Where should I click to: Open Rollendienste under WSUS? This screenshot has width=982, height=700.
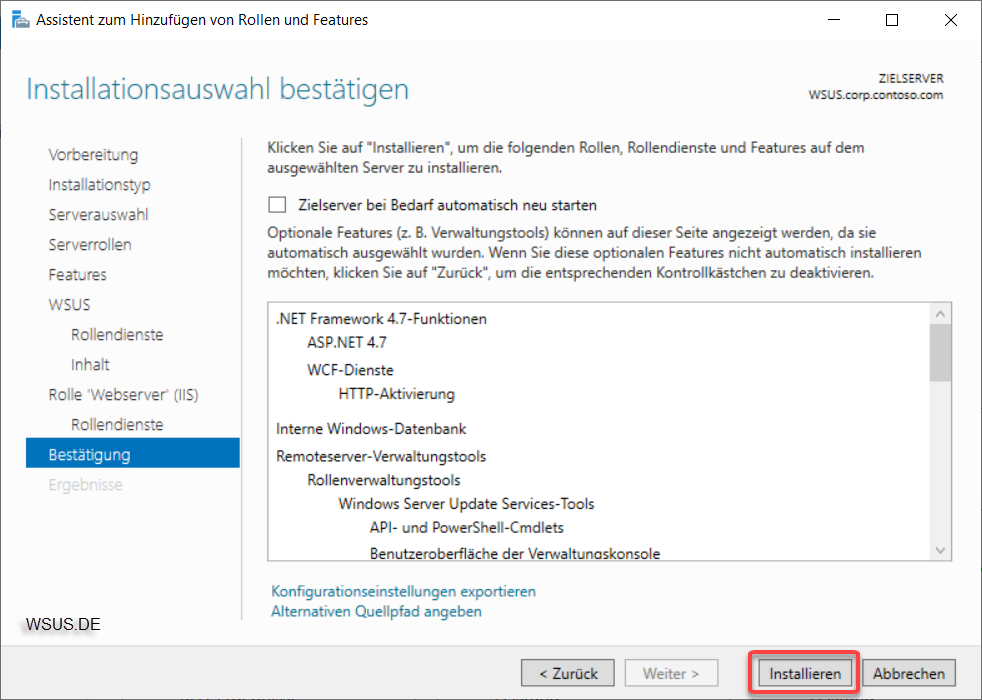pyautogui.click(x=117, y=335)
